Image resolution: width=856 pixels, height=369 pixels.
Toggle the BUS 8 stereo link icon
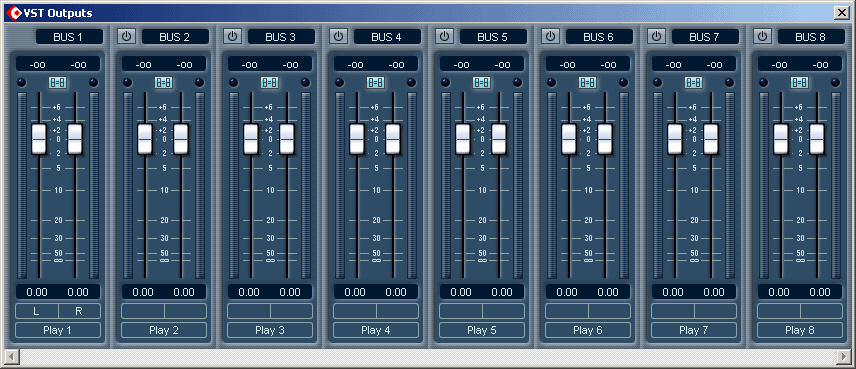(799, 82)
